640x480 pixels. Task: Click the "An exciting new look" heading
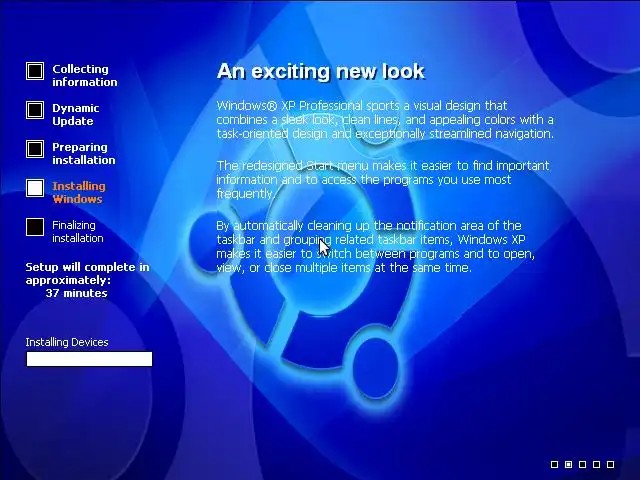(321, 71)
